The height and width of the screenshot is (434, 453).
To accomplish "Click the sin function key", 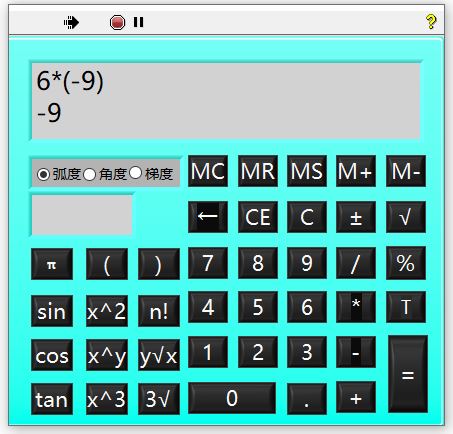I will click(52, 311).
